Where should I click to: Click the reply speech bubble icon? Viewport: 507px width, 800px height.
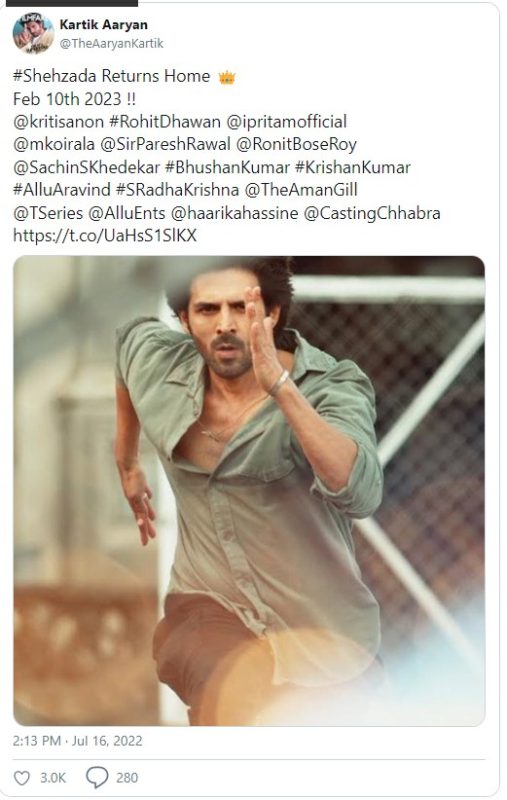tap(97, 777)
